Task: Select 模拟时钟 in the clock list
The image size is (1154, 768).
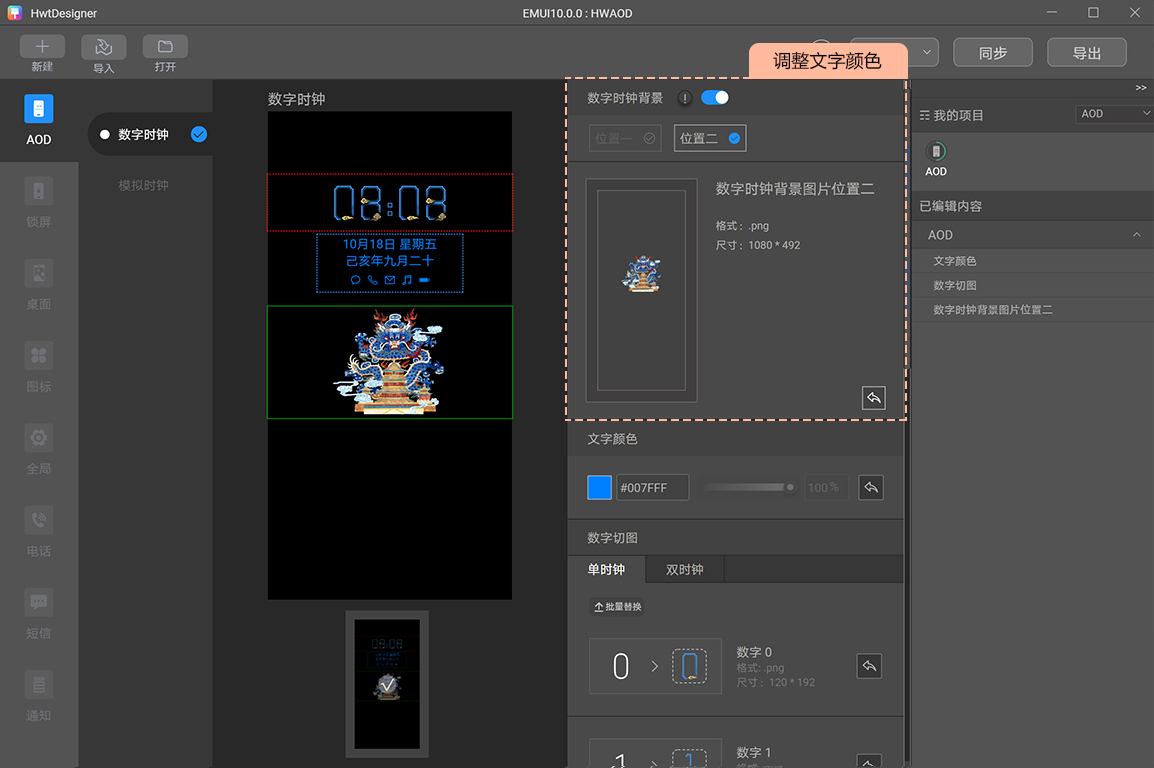Action: [144, 185]
